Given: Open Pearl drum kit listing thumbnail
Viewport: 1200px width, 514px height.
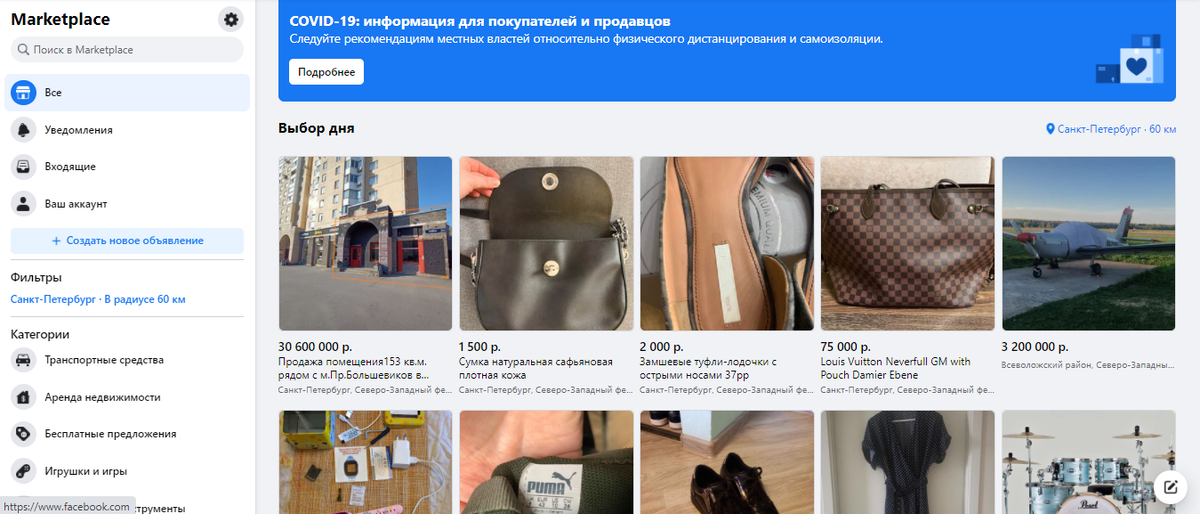Looking at the screenshot, I should pyautogui.click(x=1088, y=462).
